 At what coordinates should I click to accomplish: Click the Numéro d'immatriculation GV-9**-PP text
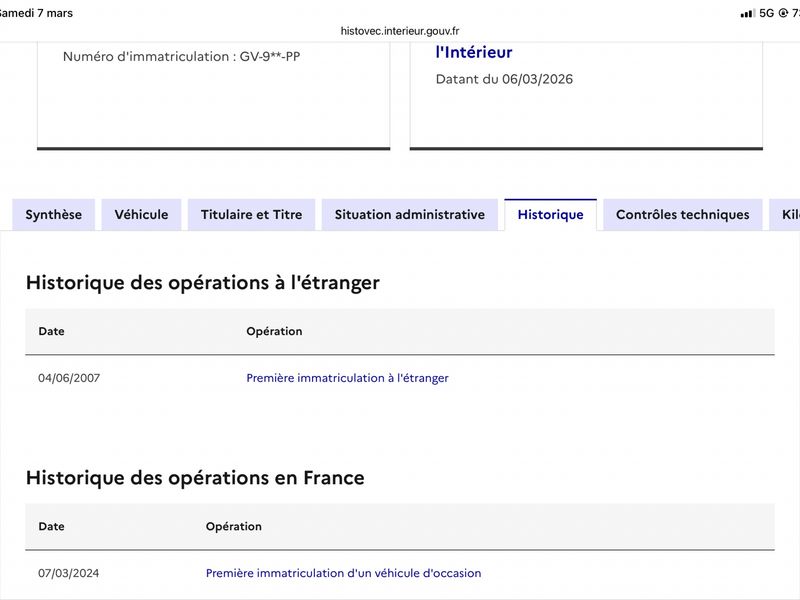tap(181, 57)
